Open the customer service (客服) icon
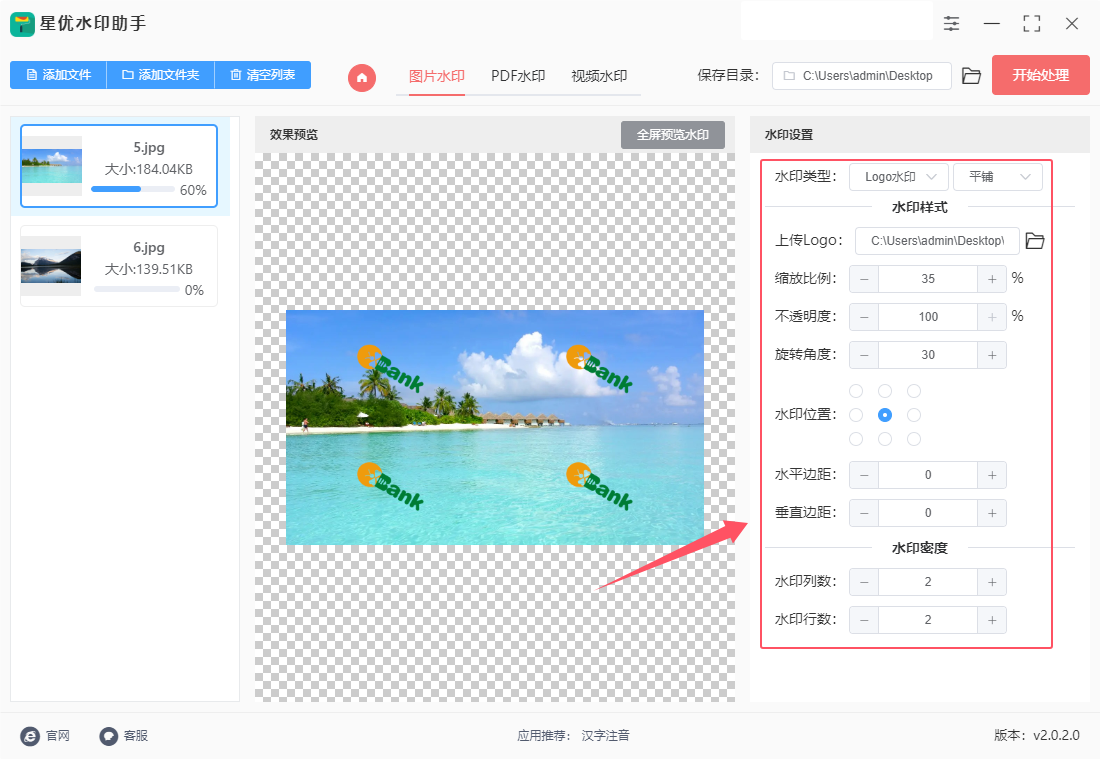The image size is (1100, 760). pos(109,735)
